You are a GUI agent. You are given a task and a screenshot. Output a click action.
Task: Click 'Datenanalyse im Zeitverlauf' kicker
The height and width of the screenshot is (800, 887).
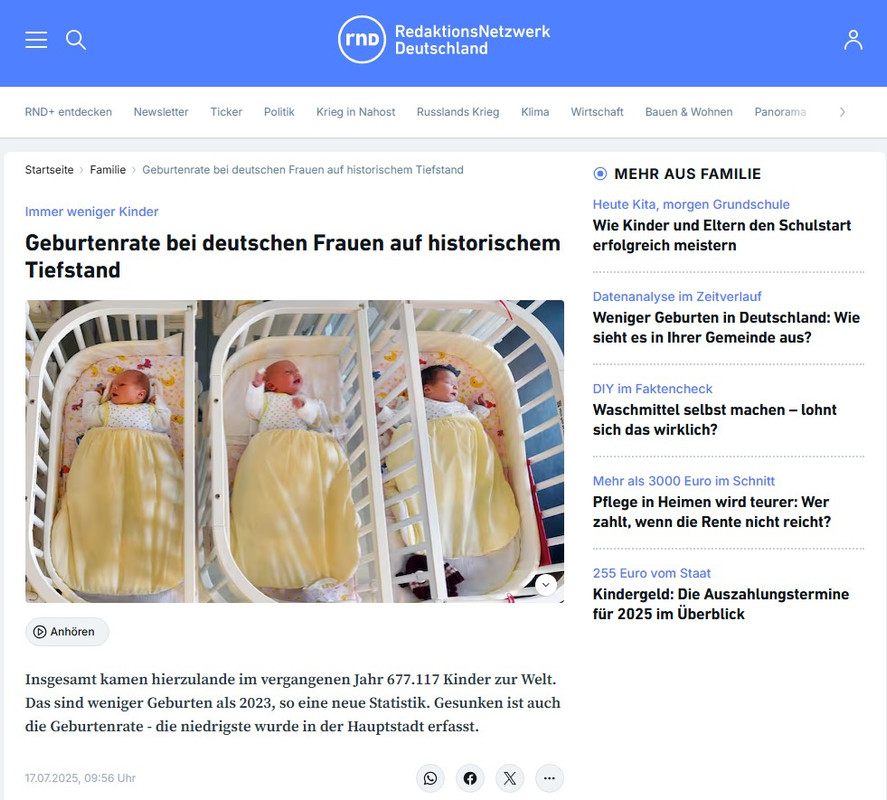tap(677, 296)
